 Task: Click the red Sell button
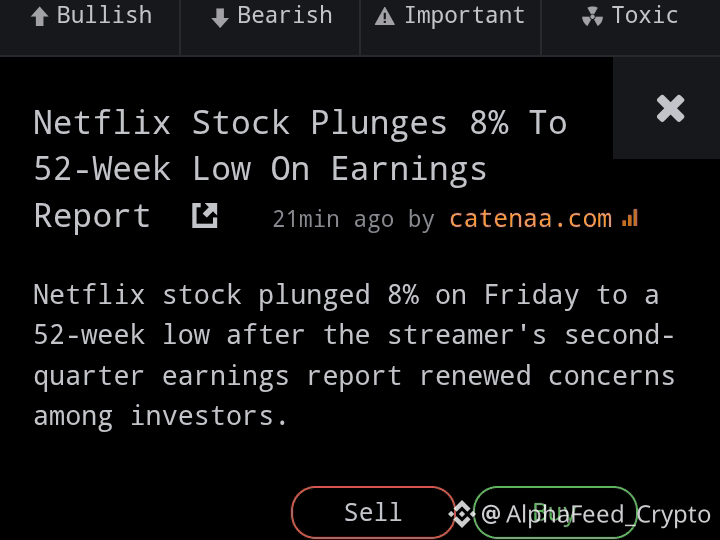373,512
